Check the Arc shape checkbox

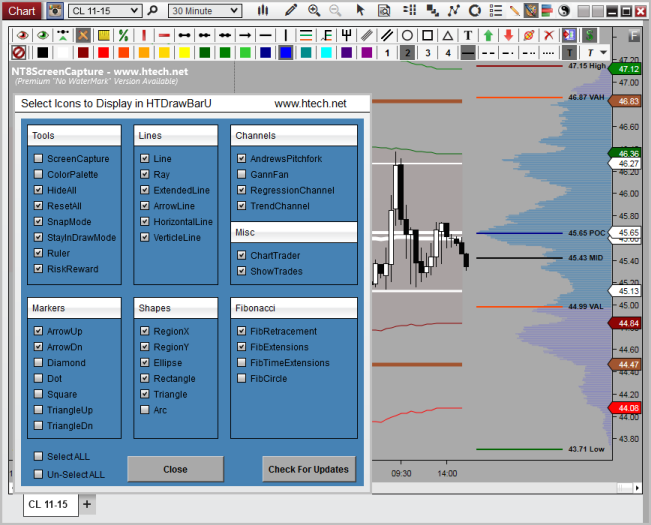coord(144,410)
